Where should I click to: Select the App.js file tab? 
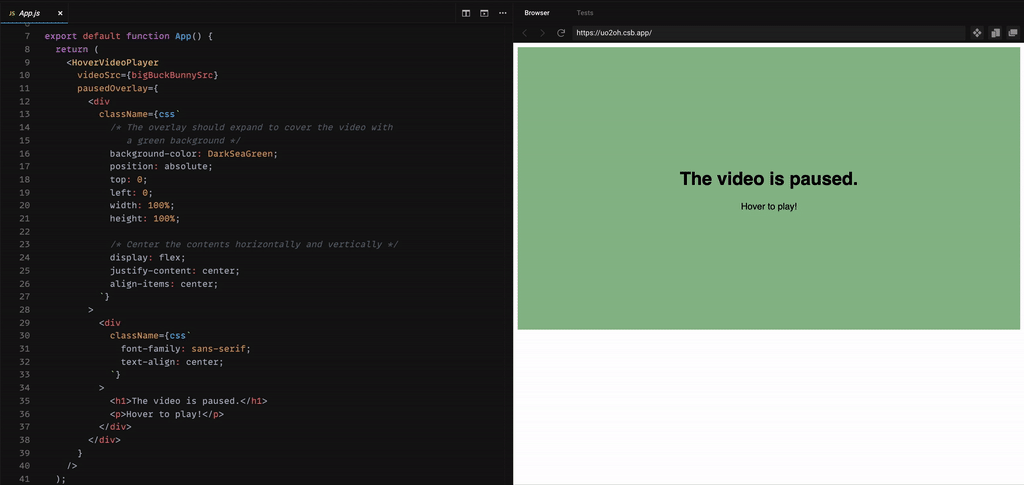coord(34,13)
